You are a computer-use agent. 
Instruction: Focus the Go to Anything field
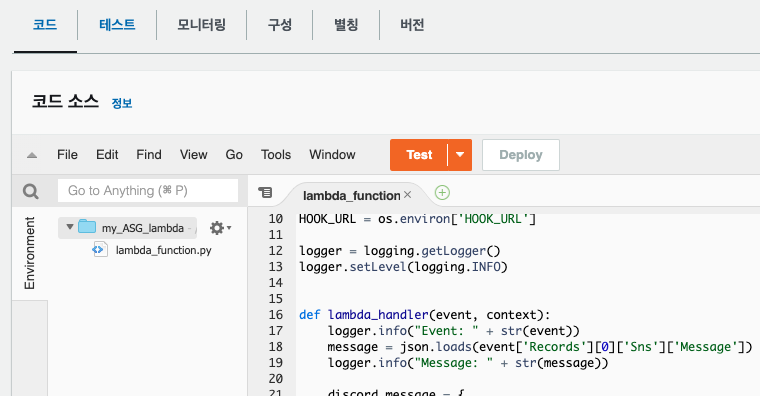coord(148,190)
